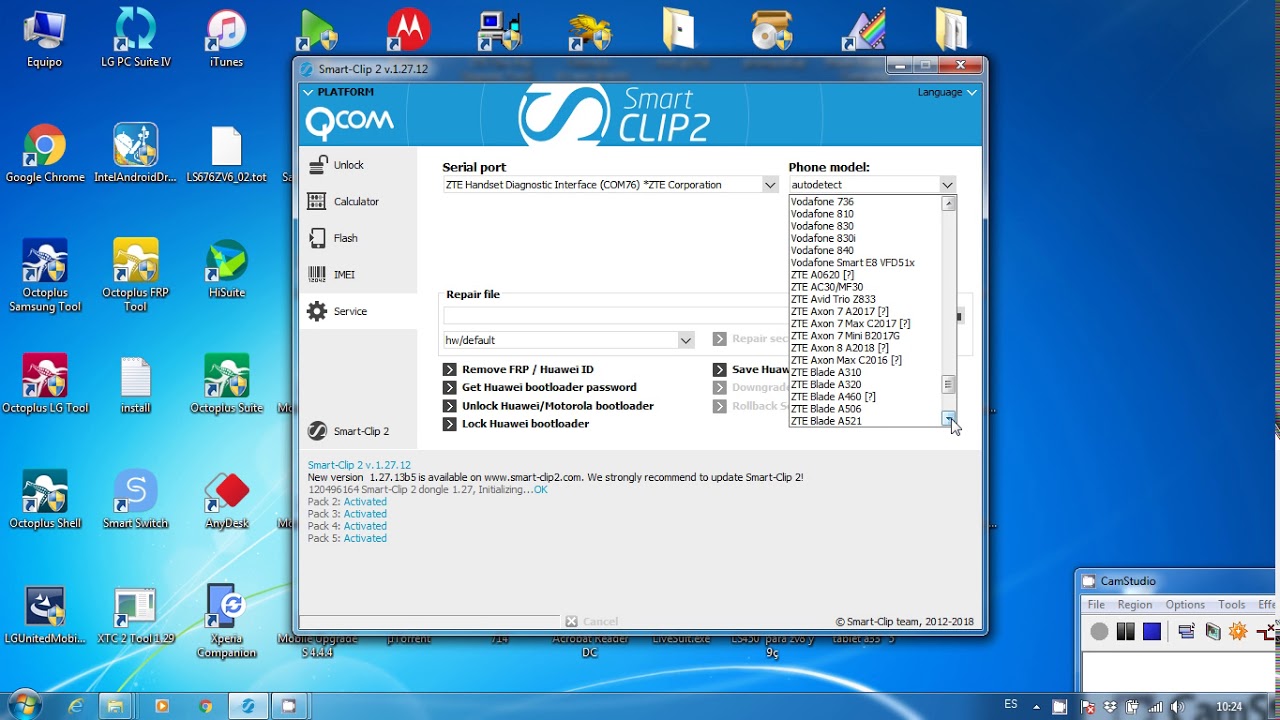Open the Language menu
The width and height of the screenshot is (1280, 720).
[x=947, y=92]
